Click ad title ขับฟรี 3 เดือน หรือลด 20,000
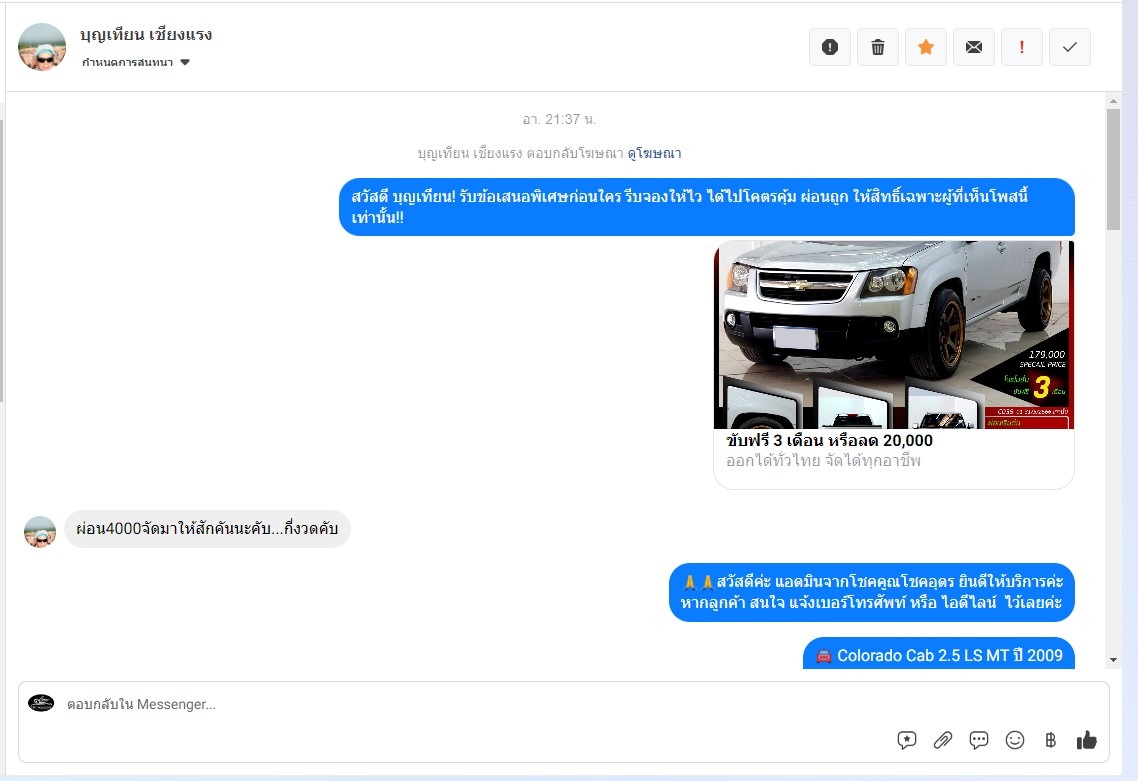The width and height of the screenshot is (1138, 781). coord(829,441)
